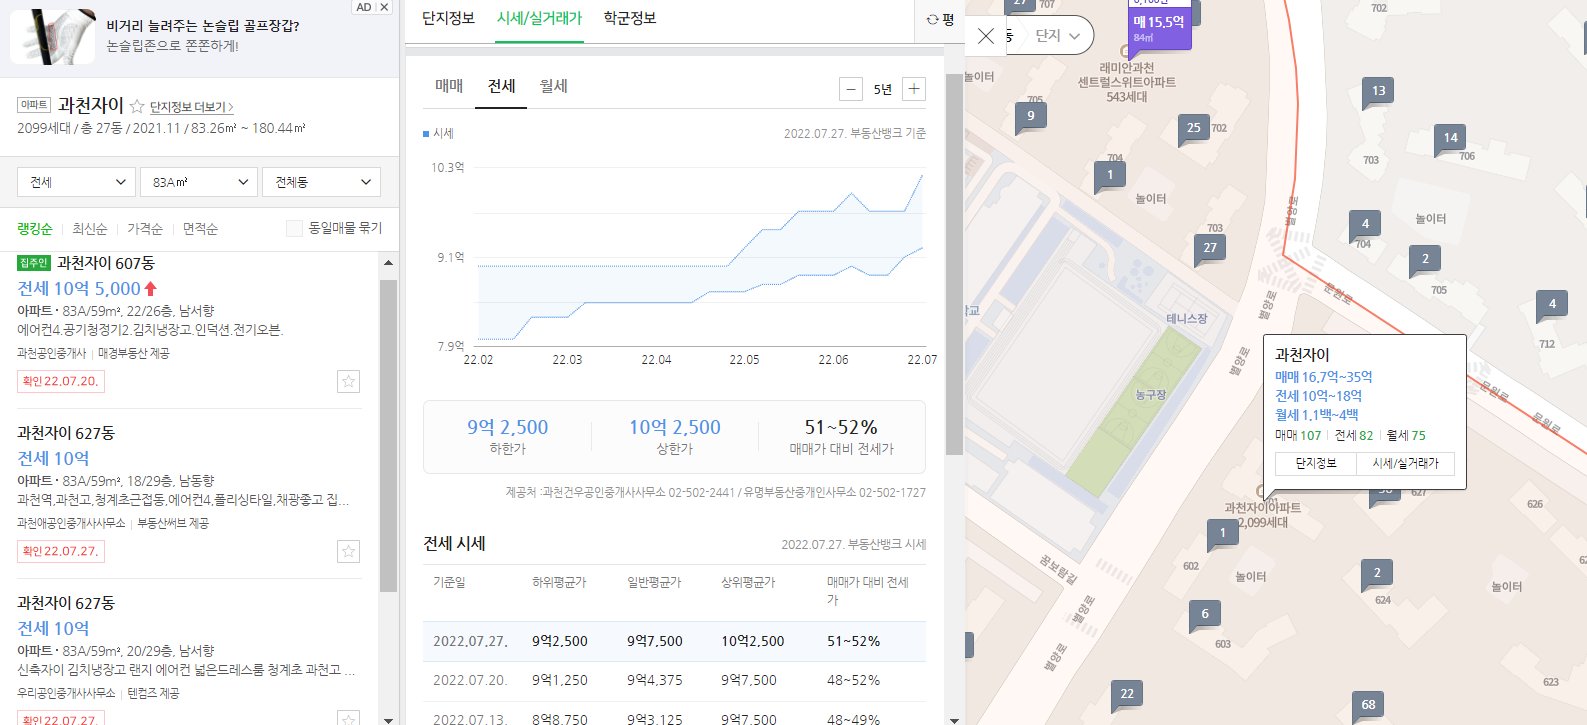1587x725 pixels.
Task: Open 매매 16.7억~35억 in map popup
Action: coord(1323,377)
